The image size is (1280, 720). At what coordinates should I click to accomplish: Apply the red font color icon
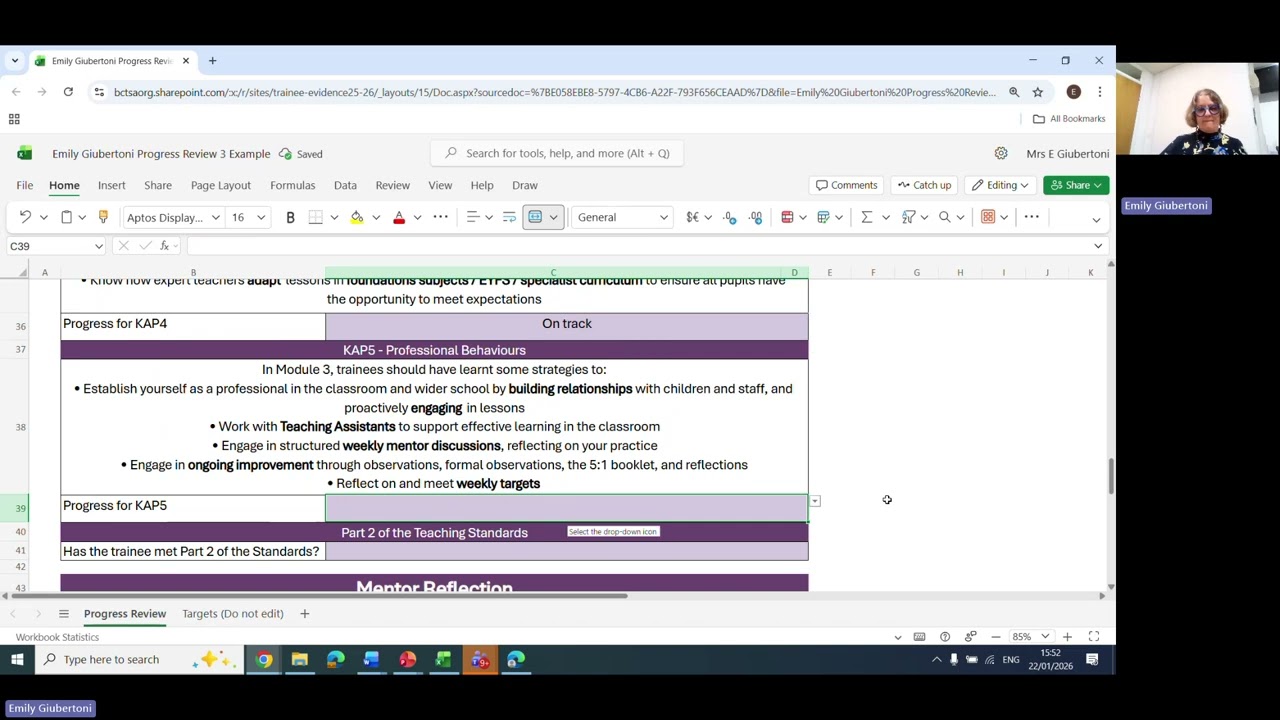(399, 217)
